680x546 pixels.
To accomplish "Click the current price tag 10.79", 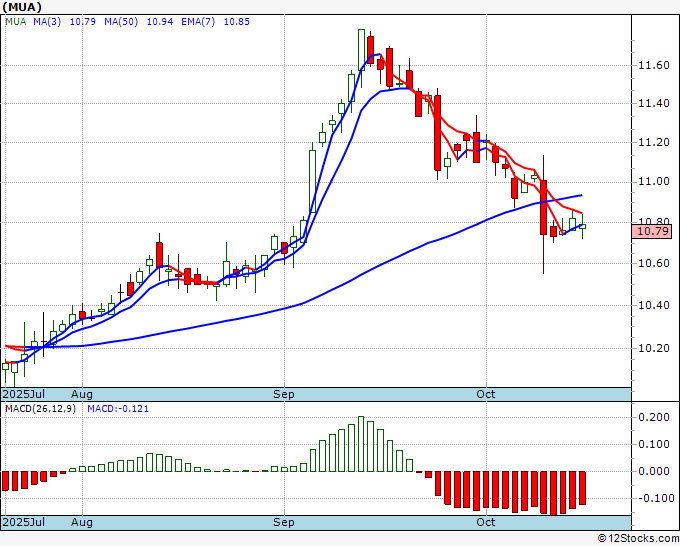I will click(652, 232).
